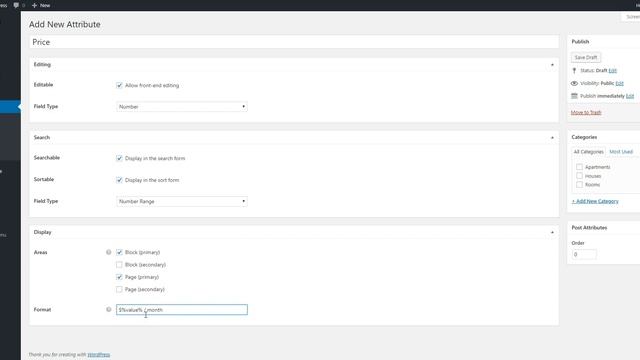This screenshot has width=640, height=360.
Task: Click the Price title input field
Action: click(x=294, y=42)
